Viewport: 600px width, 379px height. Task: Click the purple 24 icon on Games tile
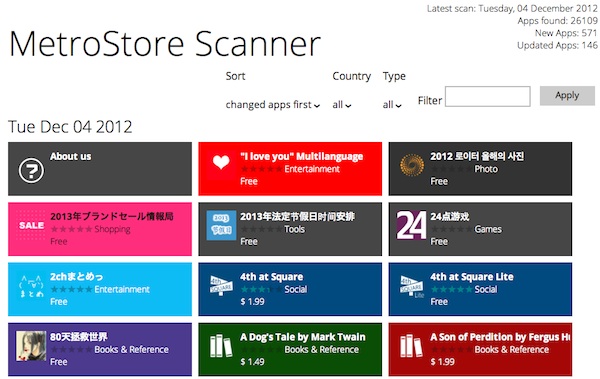[x=411, y=225]
